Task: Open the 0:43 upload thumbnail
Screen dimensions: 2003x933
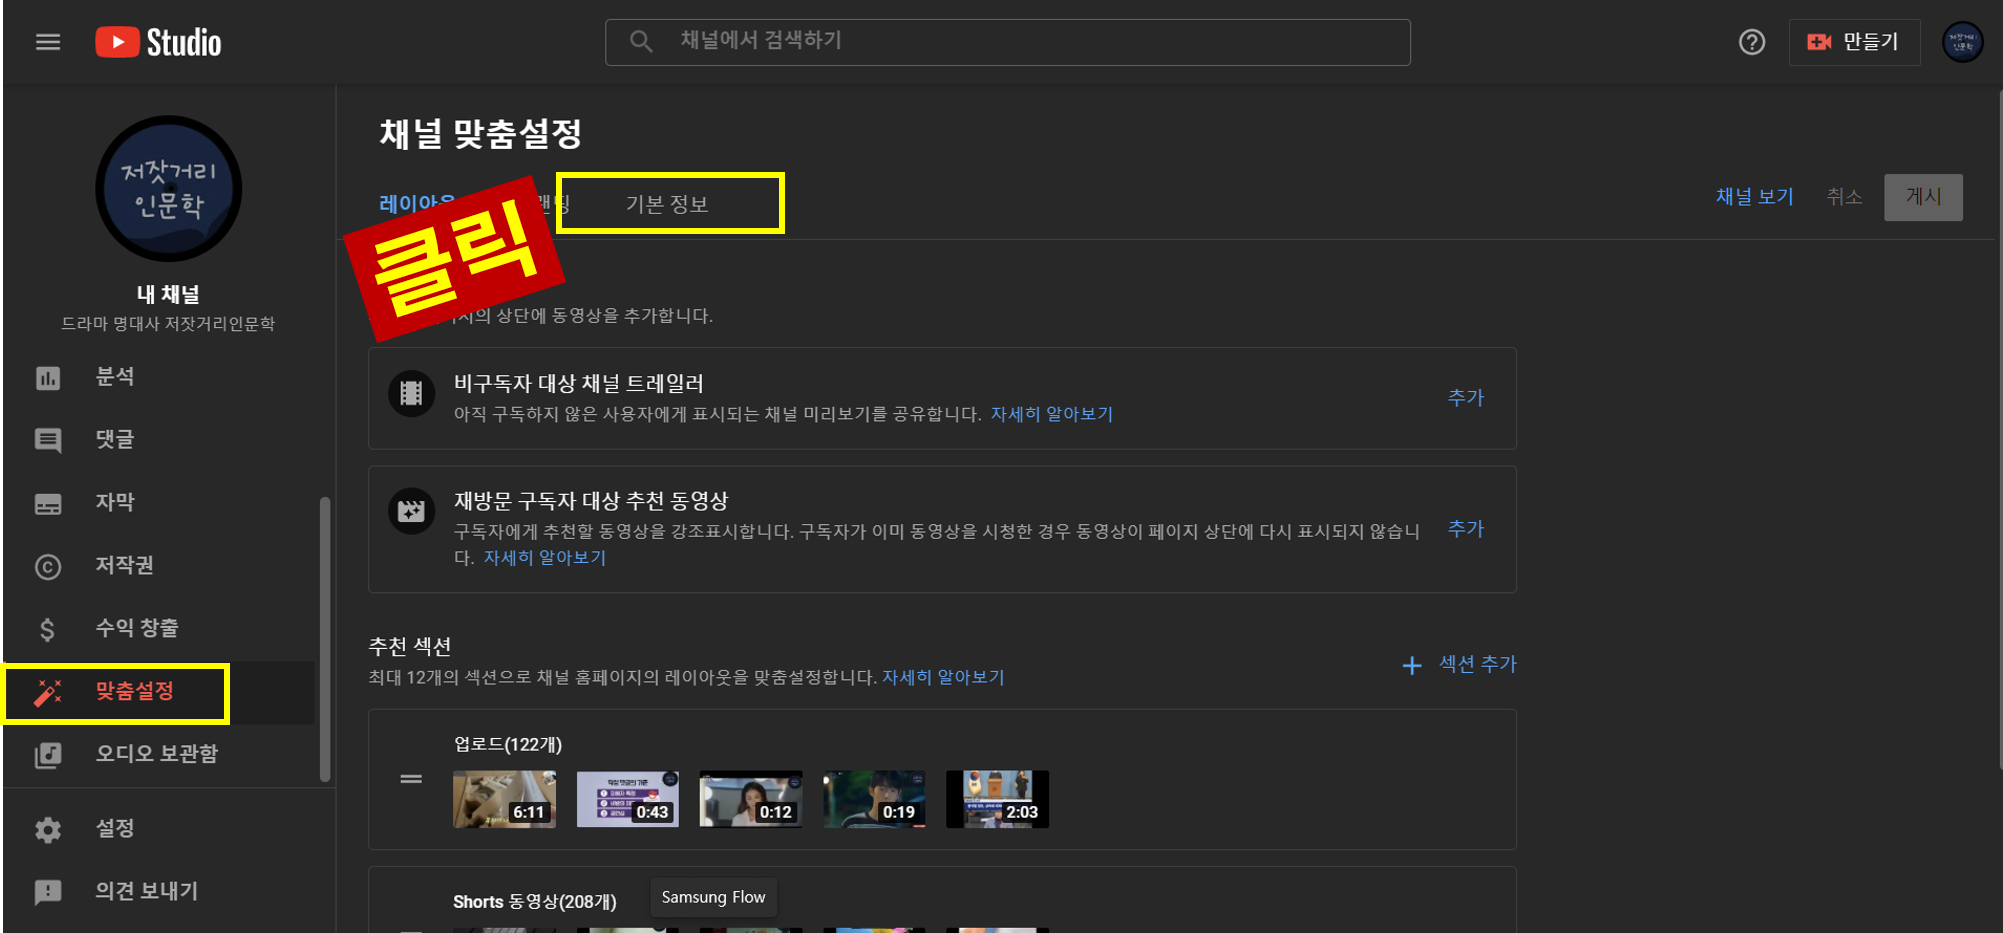Action: (x=627, y=799)
